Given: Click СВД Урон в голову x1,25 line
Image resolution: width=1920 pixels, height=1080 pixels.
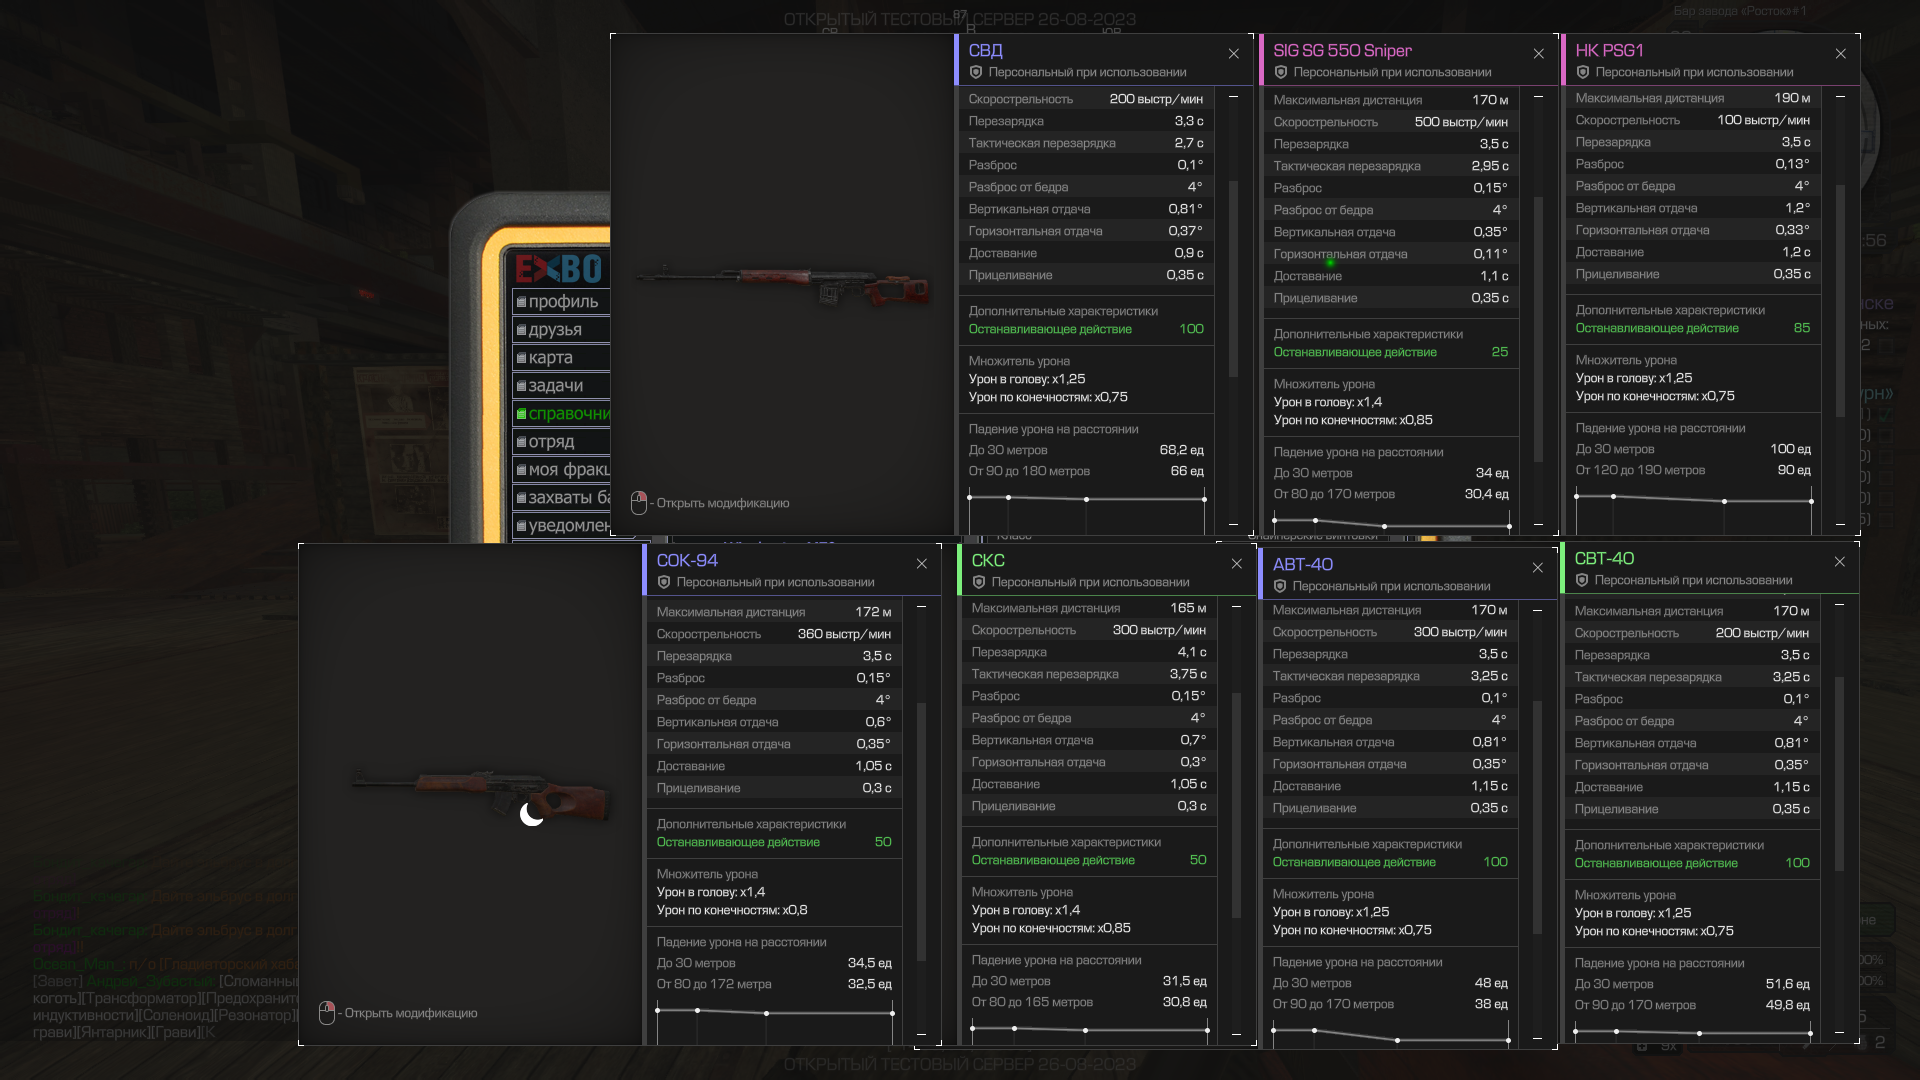Looking at the screenshot, I should [1027, 379].
